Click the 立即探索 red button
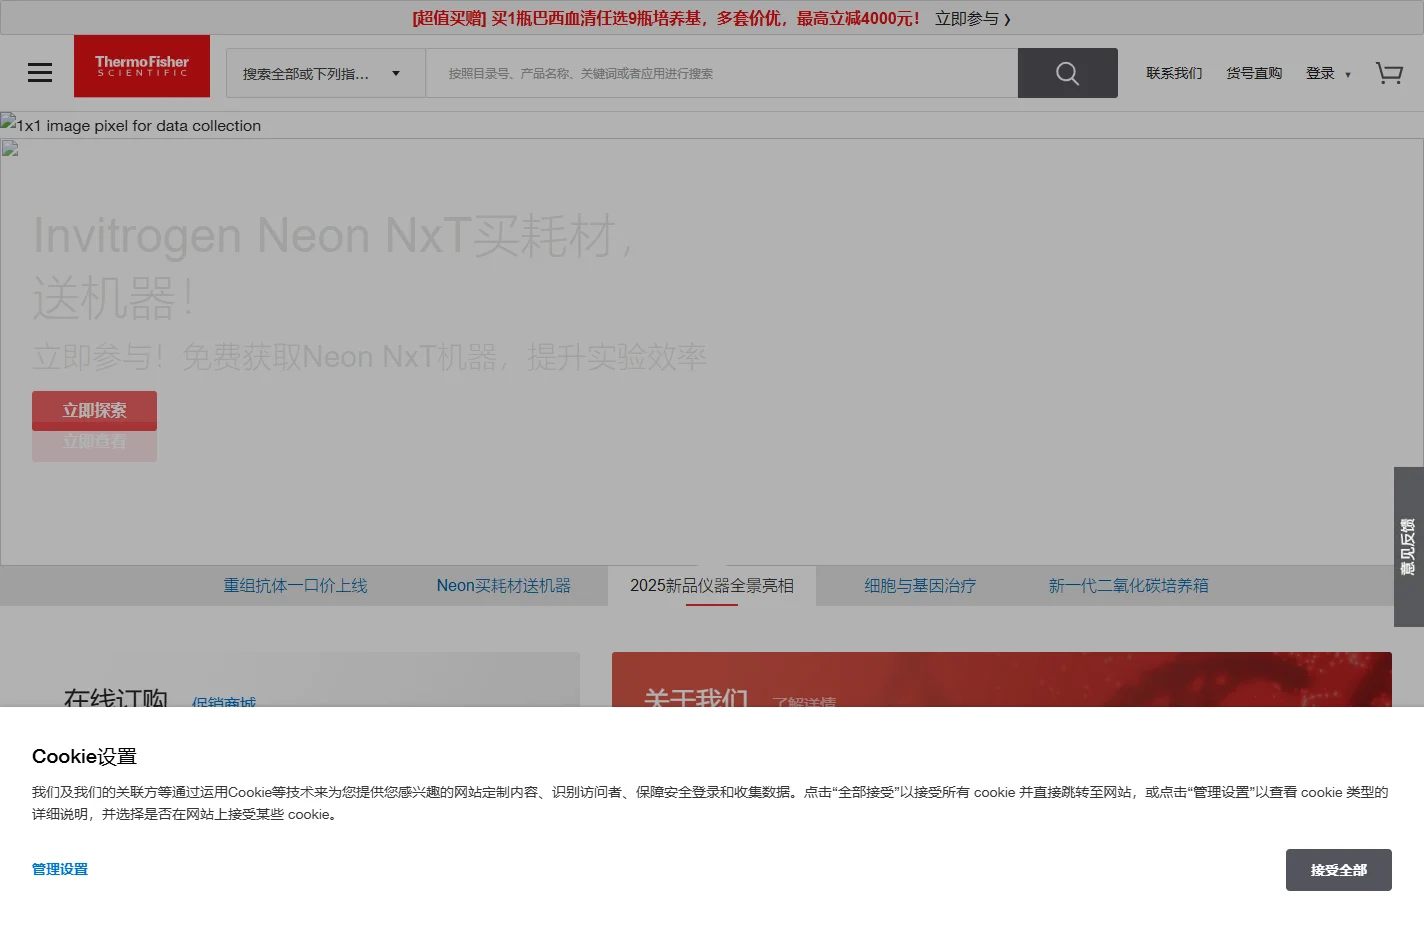The width and height of the screenshot is (1424, 933). 94,410
